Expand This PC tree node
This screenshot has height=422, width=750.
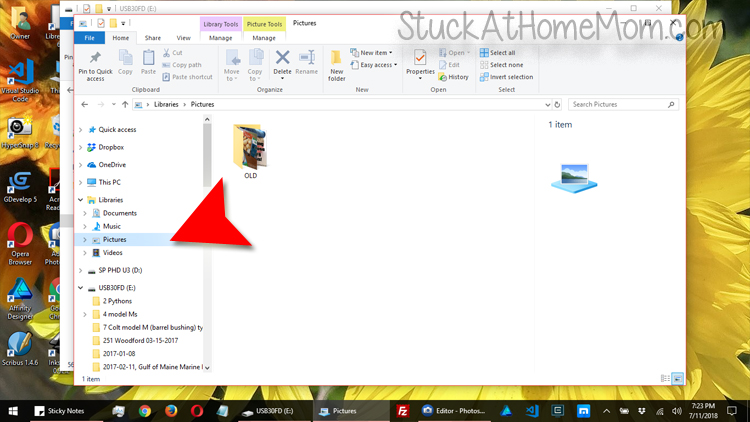coord(80,182)
